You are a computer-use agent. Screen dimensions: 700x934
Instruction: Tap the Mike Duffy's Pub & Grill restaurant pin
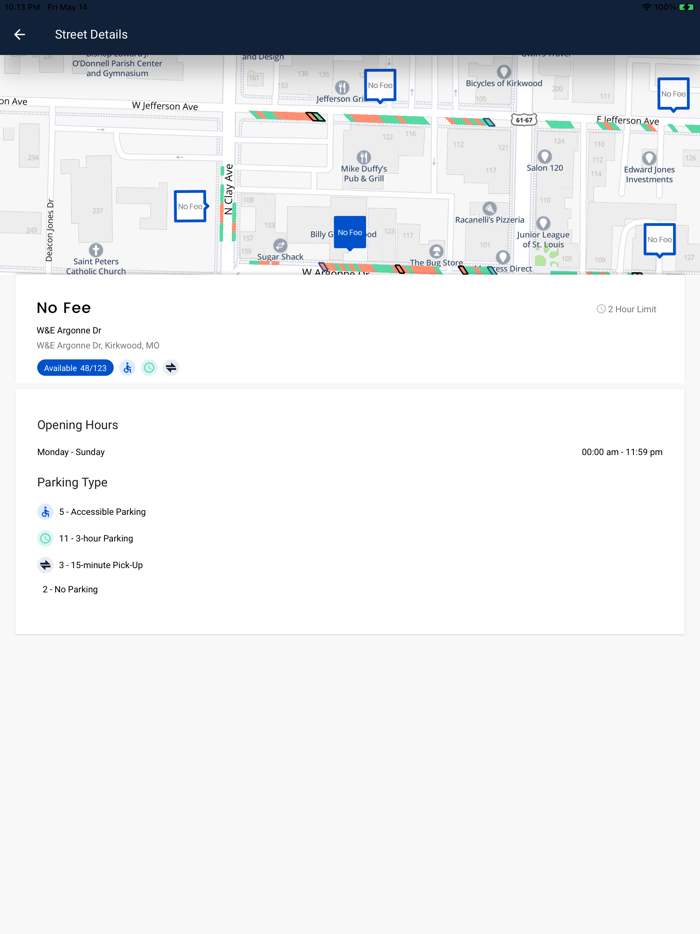[x=363, y=157]
